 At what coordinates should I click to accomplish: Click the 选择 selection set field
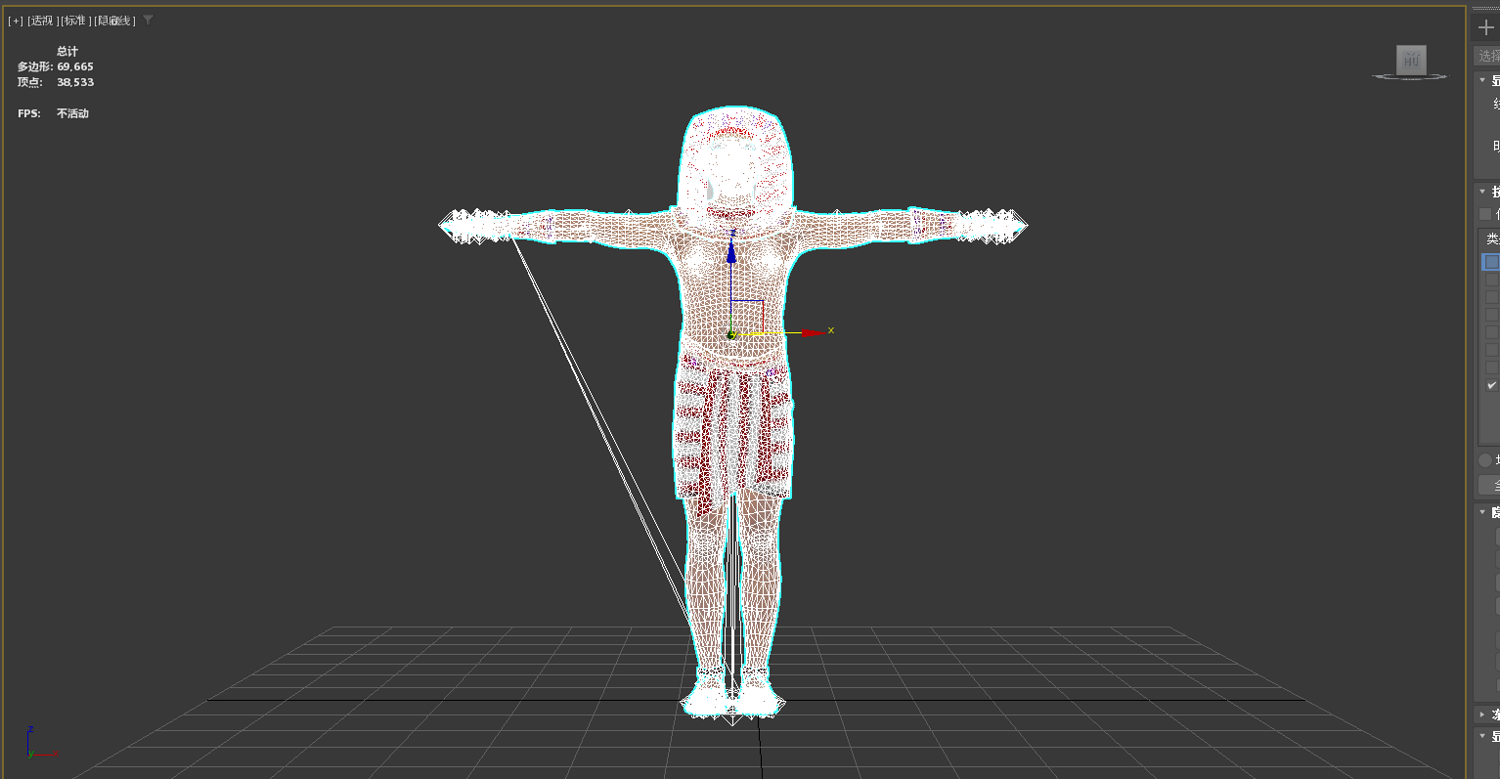1487,56
